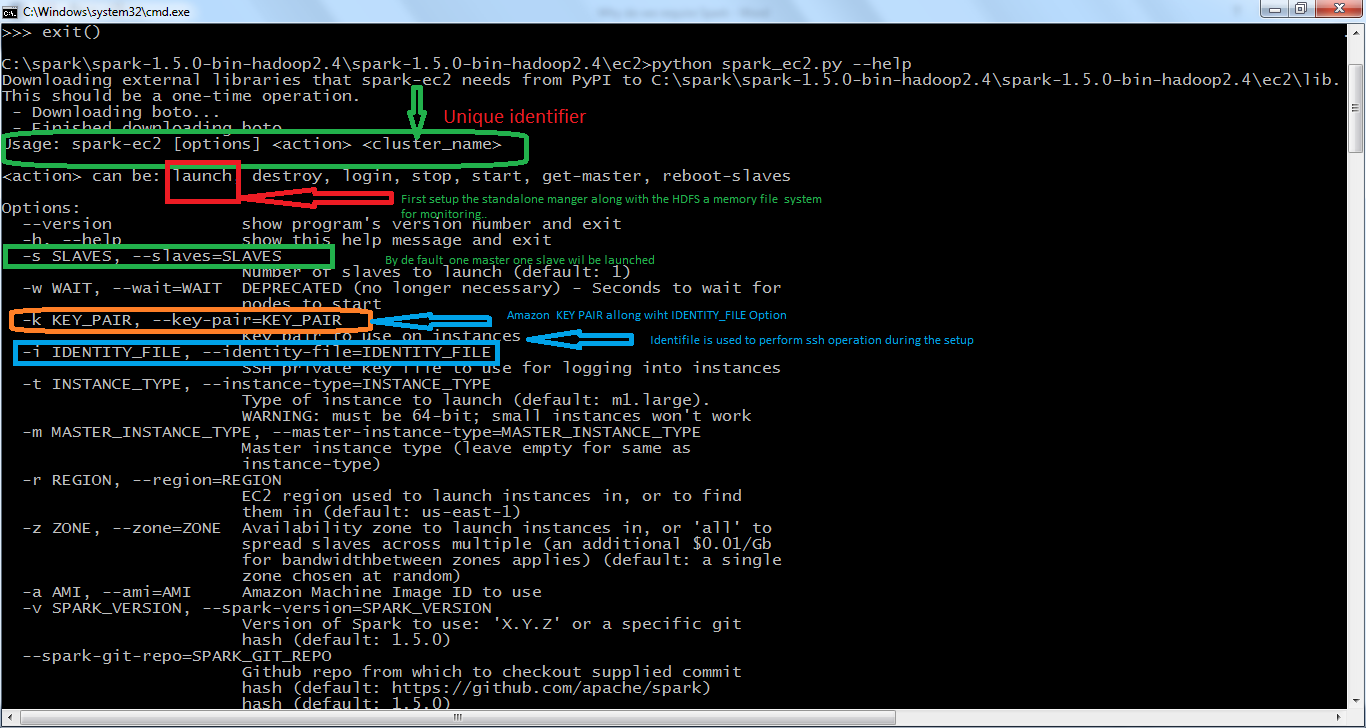This screenshot has width=1366, height=728.
Task: Click 'Type of instance to launch (default: m1.large).'
Action: point(476,400)
